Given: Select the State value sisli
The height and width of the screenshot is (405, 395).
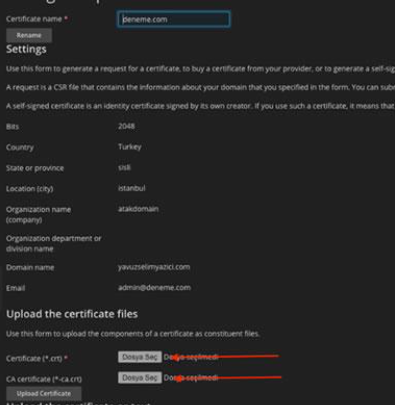Looking at the screenshot, I should coord(124,167).
